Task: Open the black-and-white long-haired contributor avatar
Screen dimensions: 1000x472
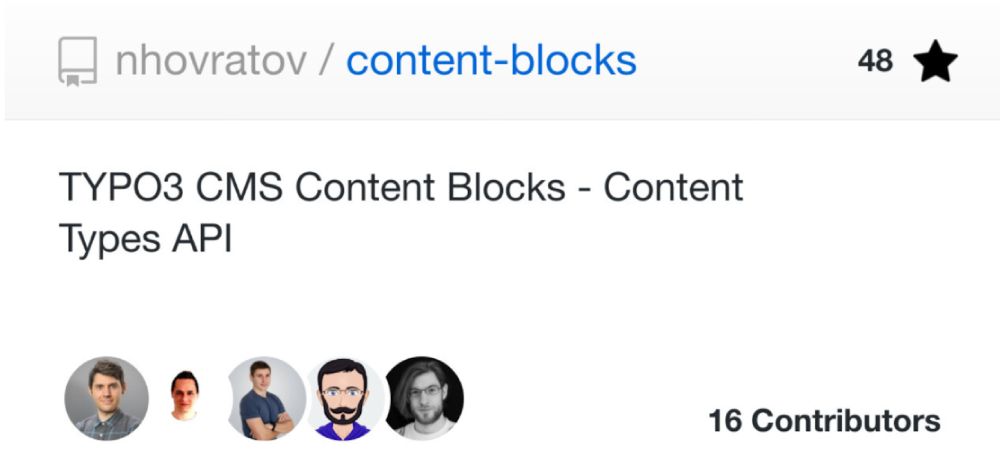Action: coord(424,399)
